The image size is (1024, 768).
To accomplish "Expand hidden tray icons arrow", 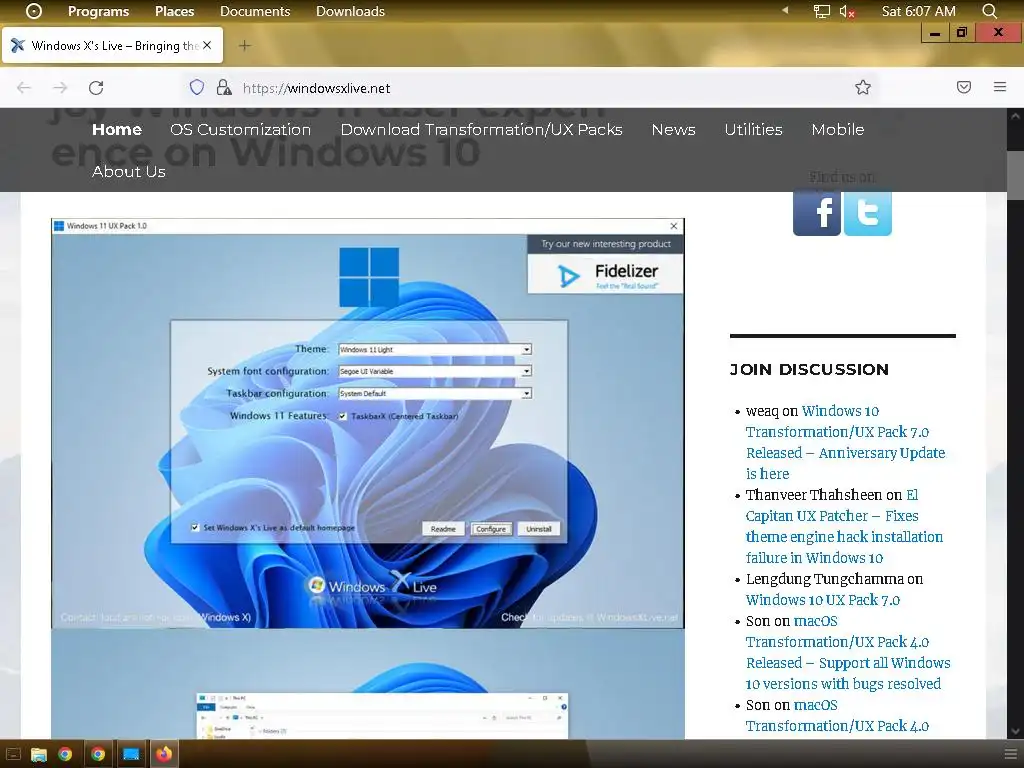I will tap(786, 10).
